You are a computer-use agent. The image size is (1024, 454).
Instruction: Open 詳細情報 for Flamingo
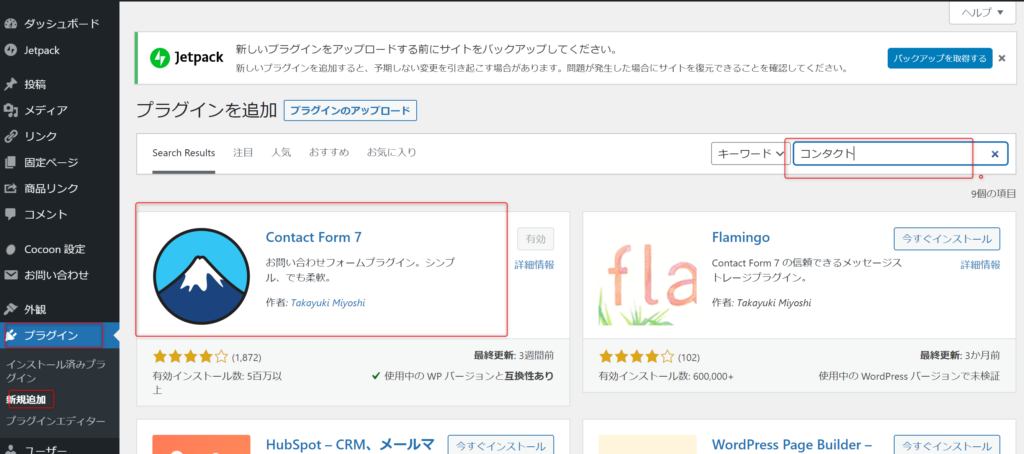point(980,265)
